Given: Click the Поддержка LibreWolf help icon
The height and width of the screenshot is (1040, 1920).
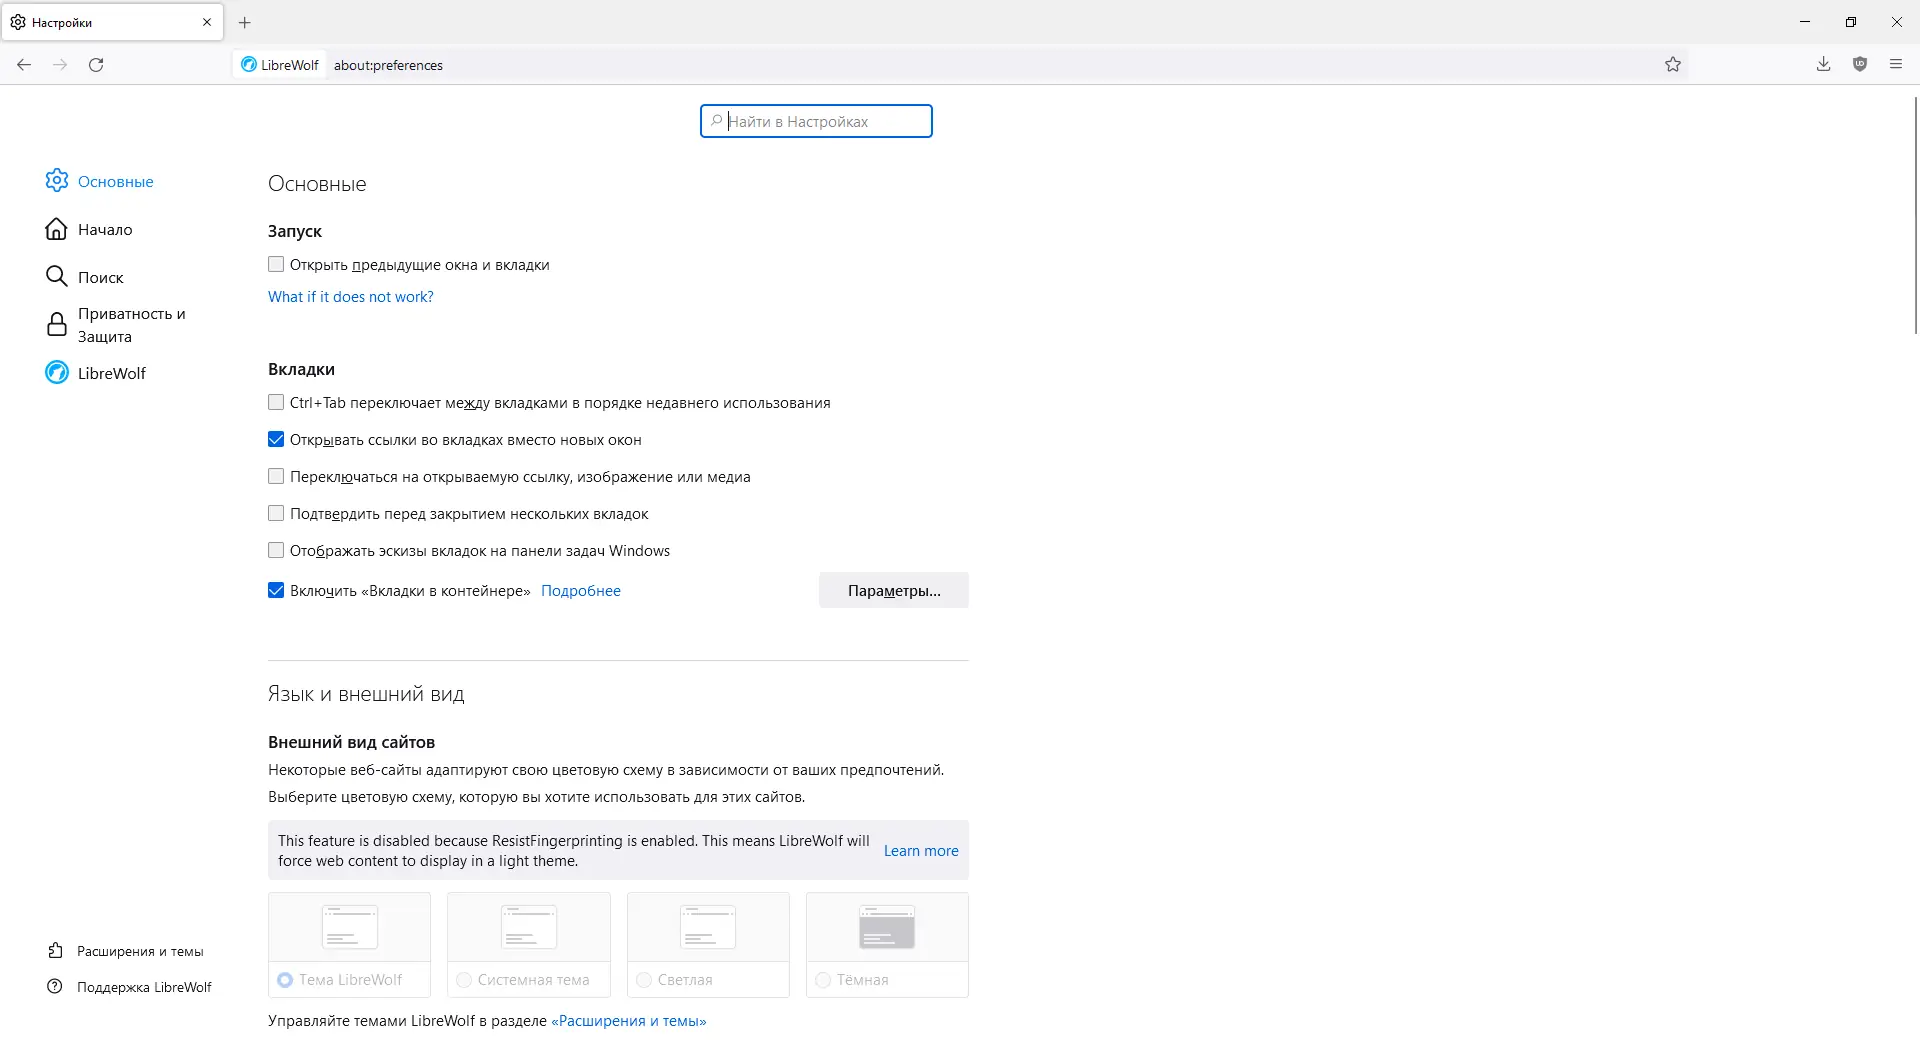Looking at the screenshot, I should point(56,986).
